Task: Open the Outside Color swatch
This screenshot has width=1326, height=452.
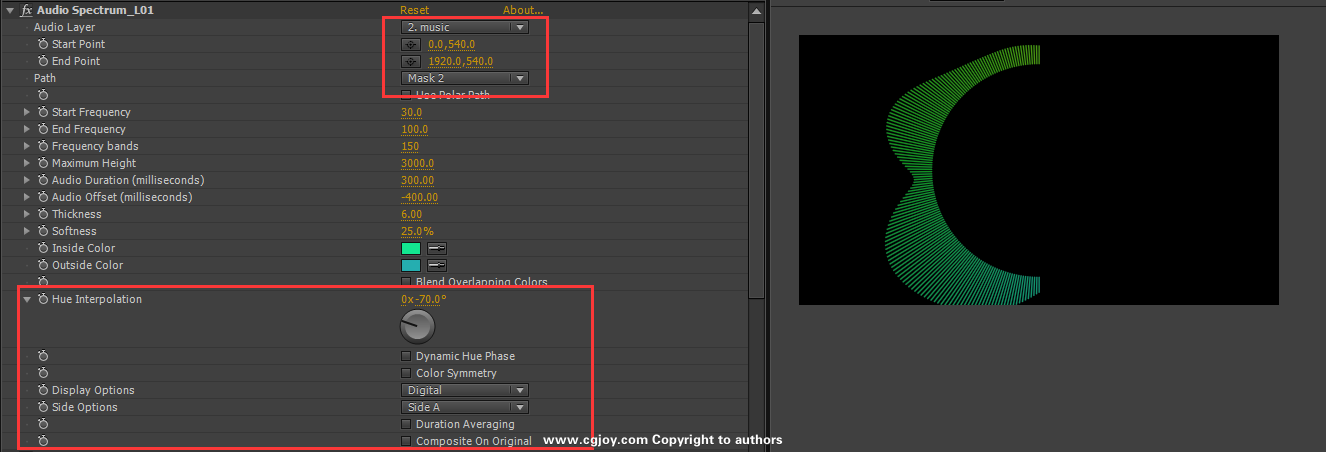Action: pos(411,265)
